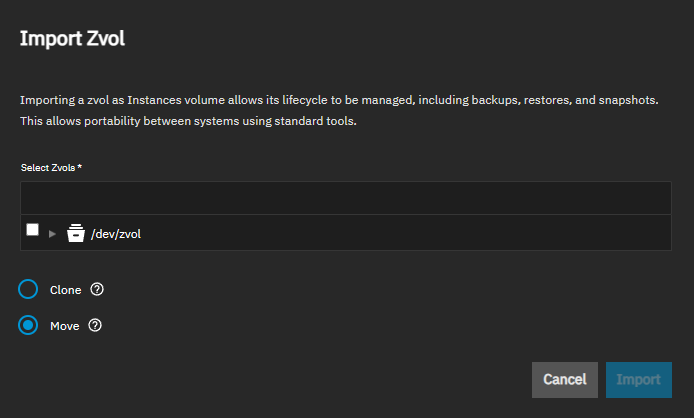This screenshot has width=694, height=418.
Task: Open the help tooltip next to Move
Action: click(96, 325)
